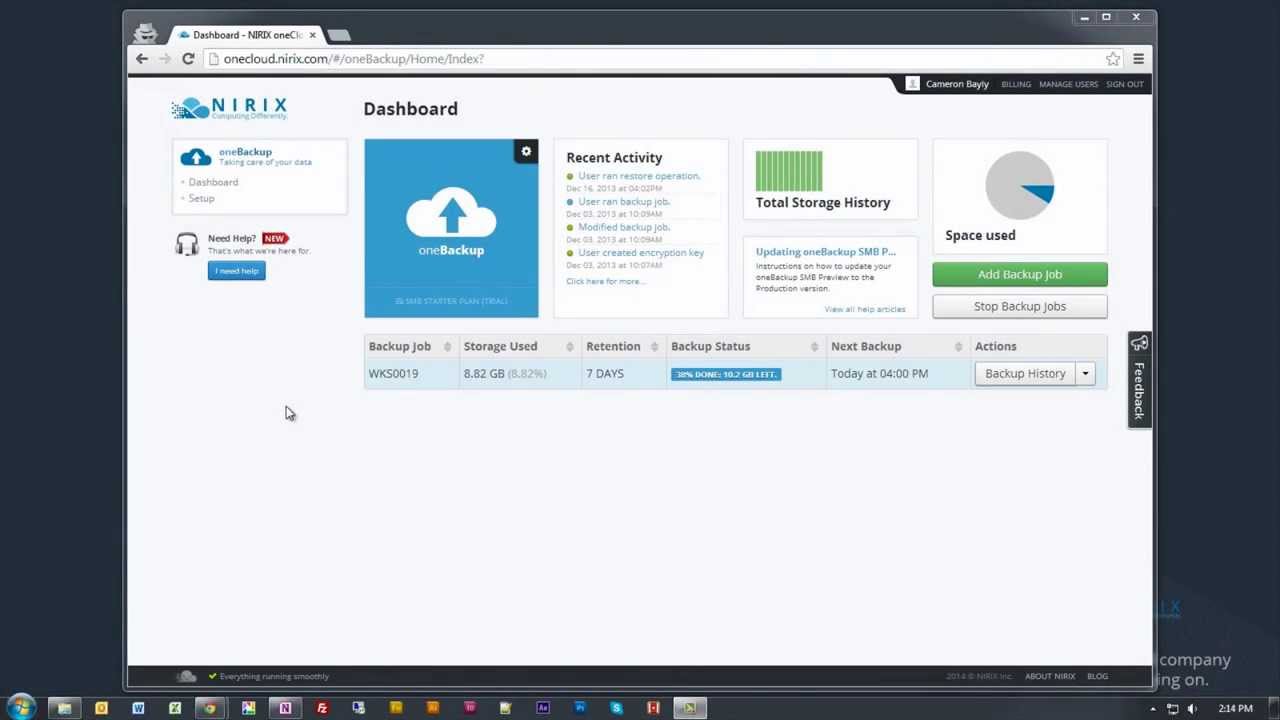Sort table by Backup Job column
The image size is (1280, 720).
[x=410, y=346]
